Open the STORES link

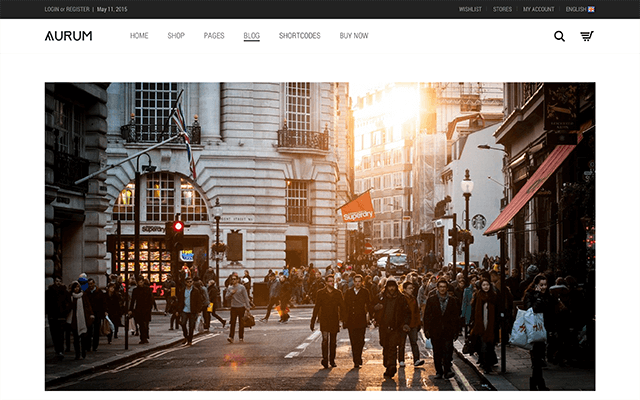502,9
